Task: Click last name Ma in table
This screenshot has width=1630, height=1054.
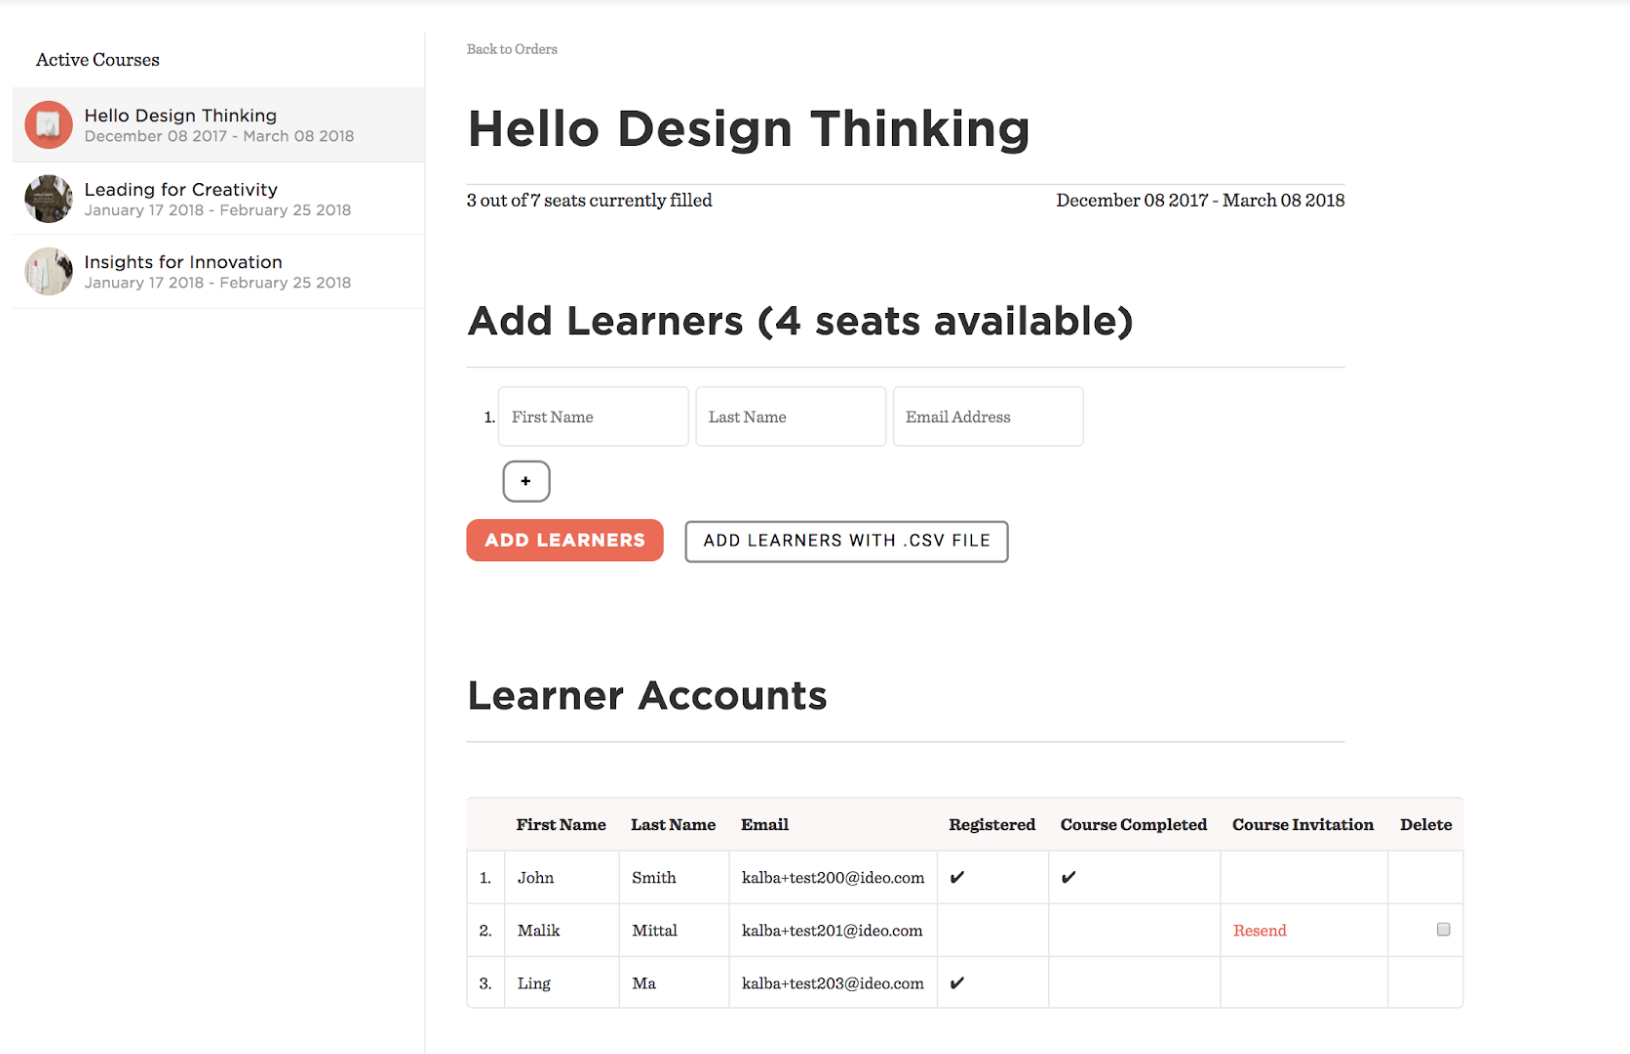Action: (x=644, y=984)
